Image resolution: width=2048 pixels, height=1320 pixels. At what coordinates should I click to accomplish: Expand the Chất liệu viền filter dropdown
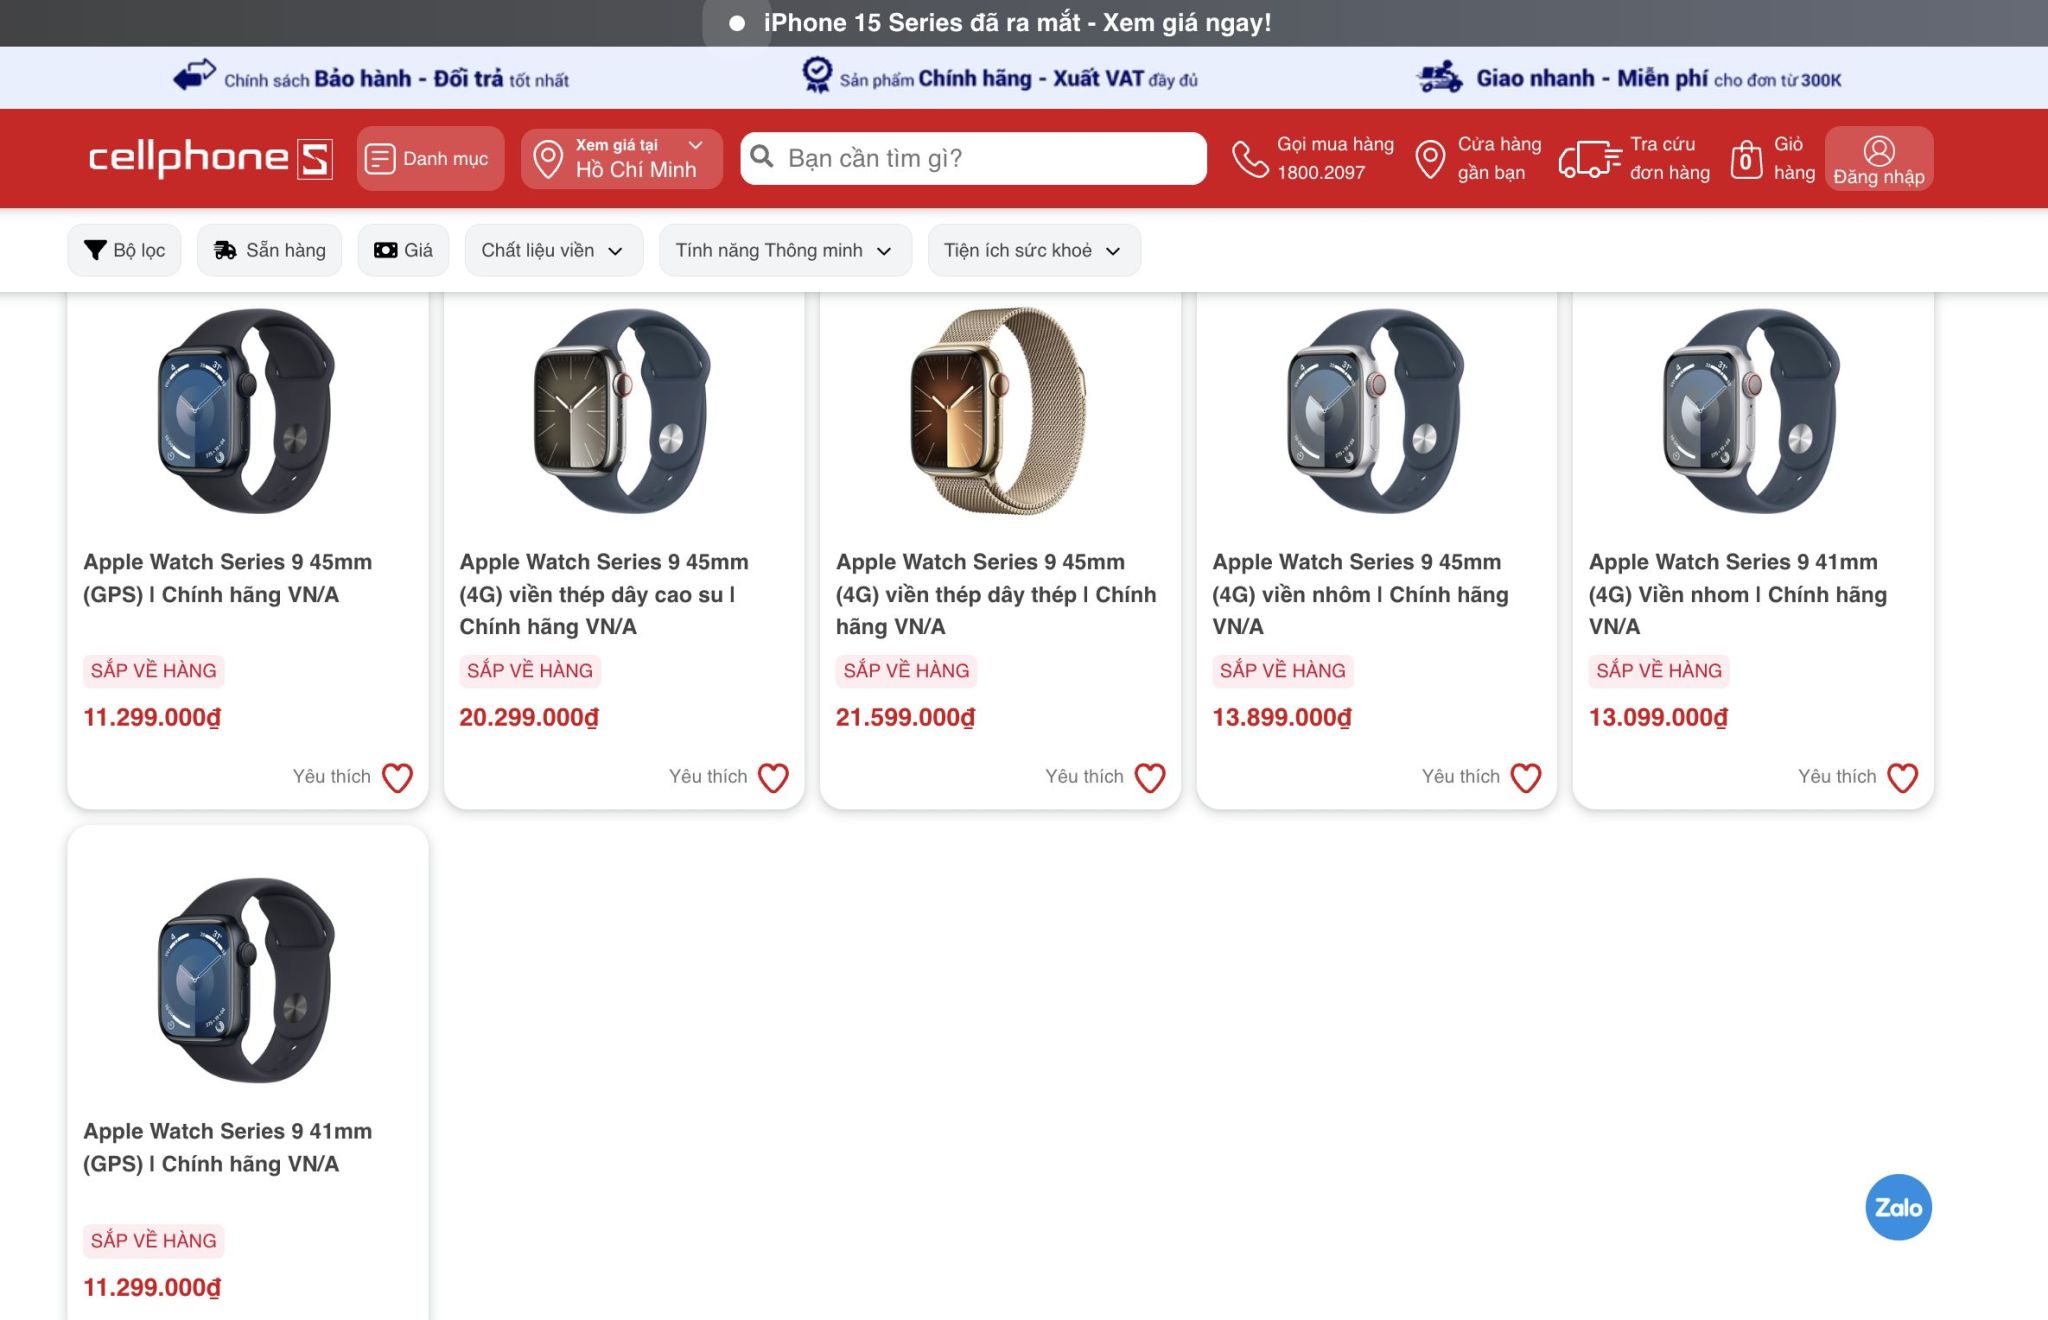(x=552, y=250)
